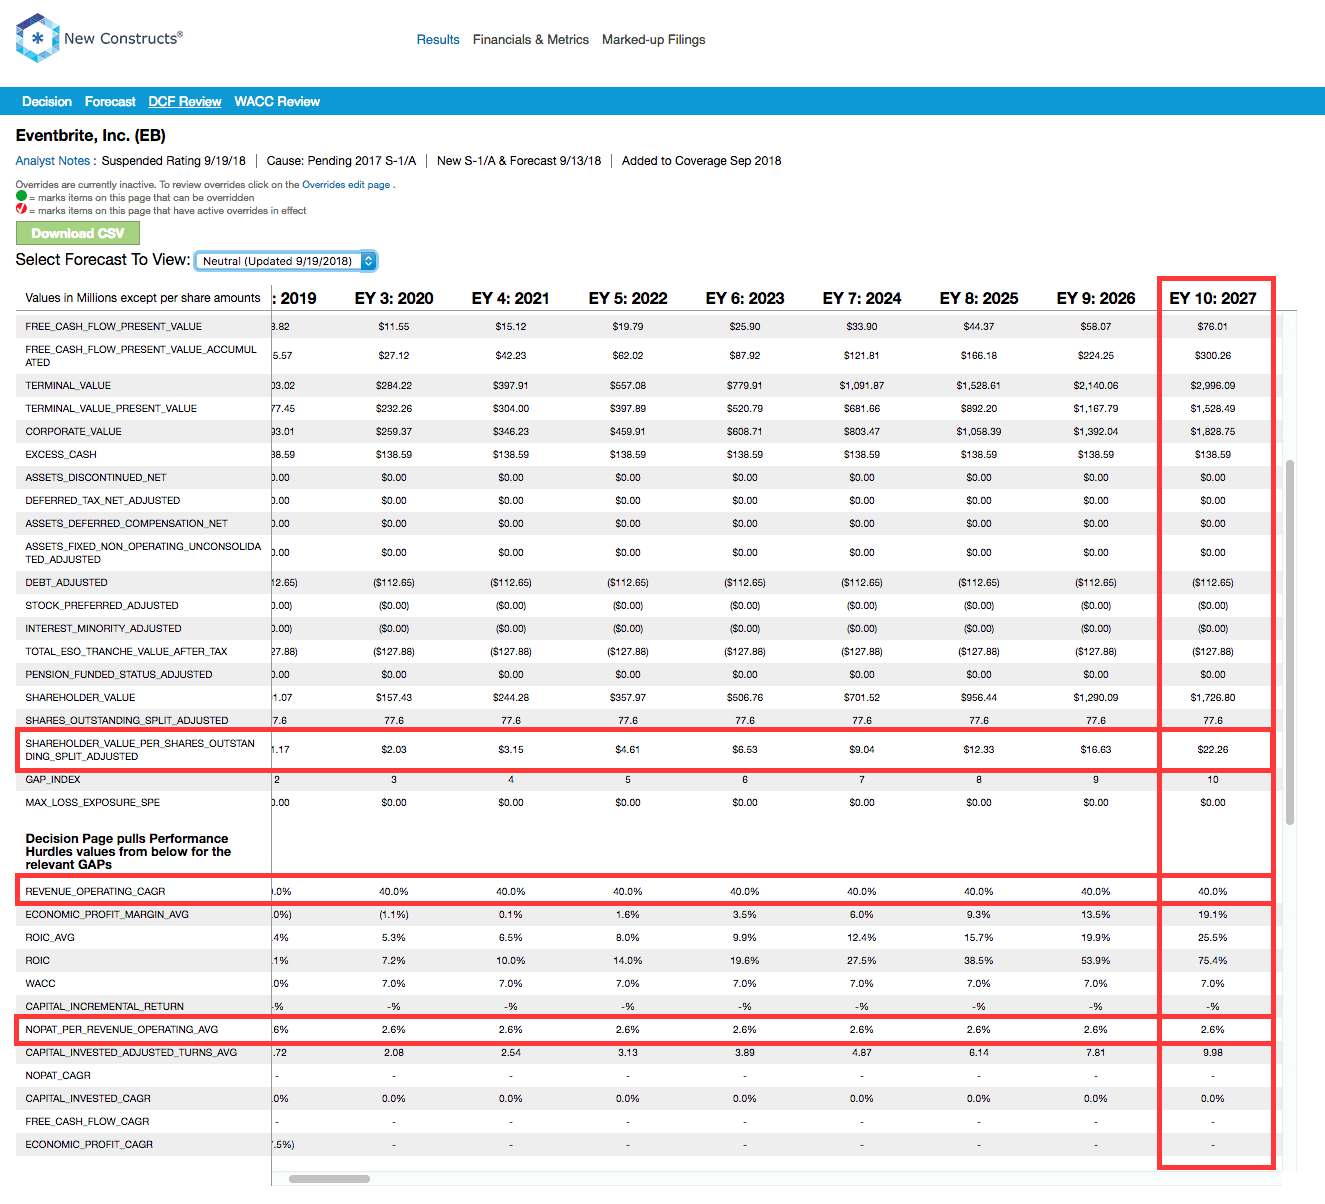
Task: Open Financials & Metrics menu
Action: pyautogui.click(x=531, y=40)
